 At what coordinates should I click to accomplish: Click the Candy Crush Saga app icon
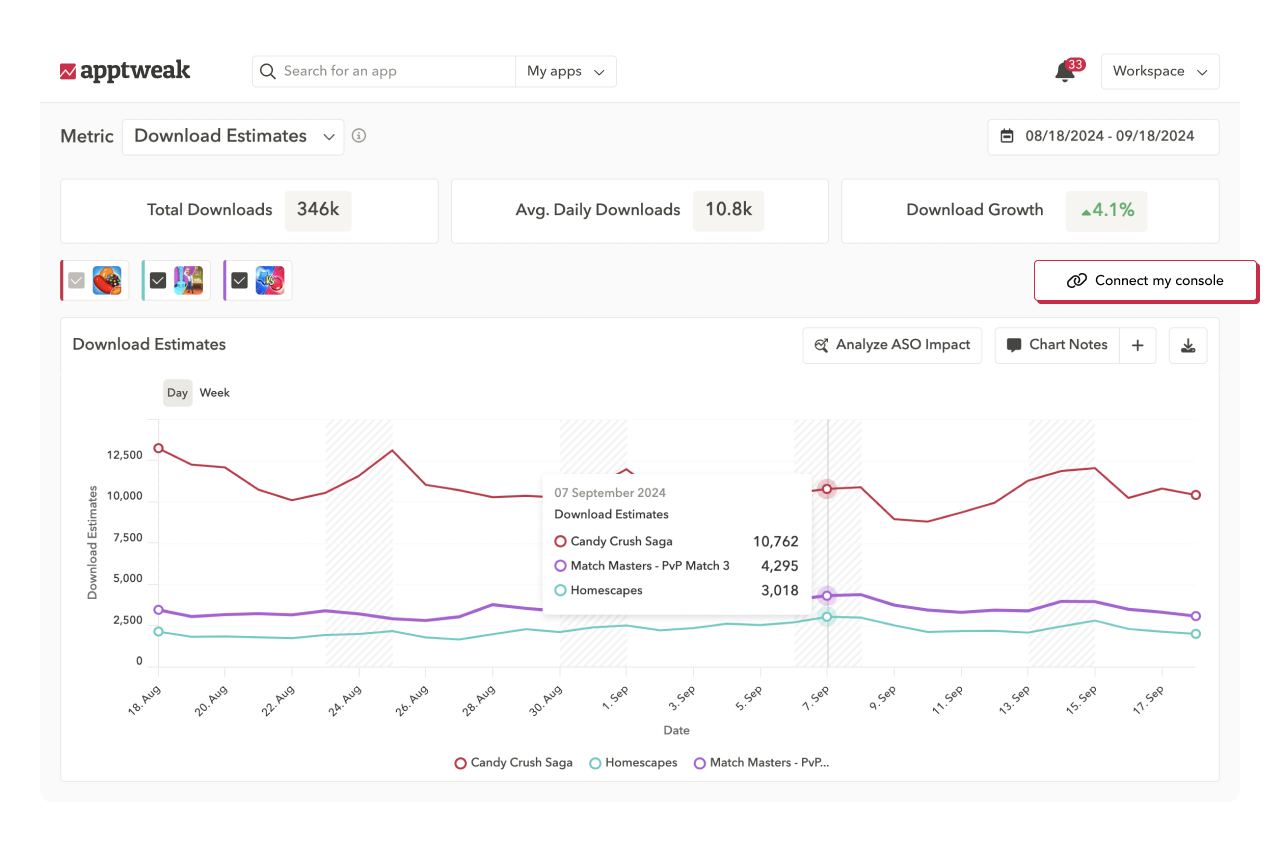[107, 281]
